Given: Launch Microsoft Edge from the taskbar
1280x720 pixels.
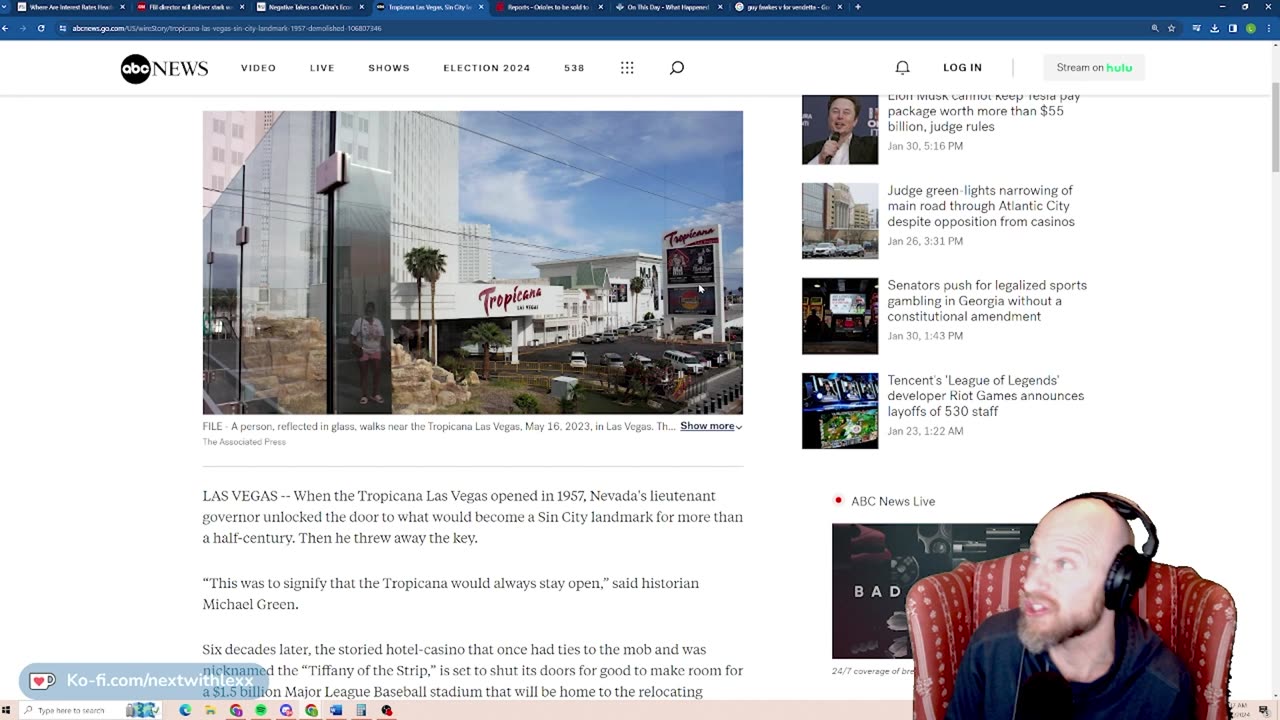Looking at the screenshot, I should [185, 710].
